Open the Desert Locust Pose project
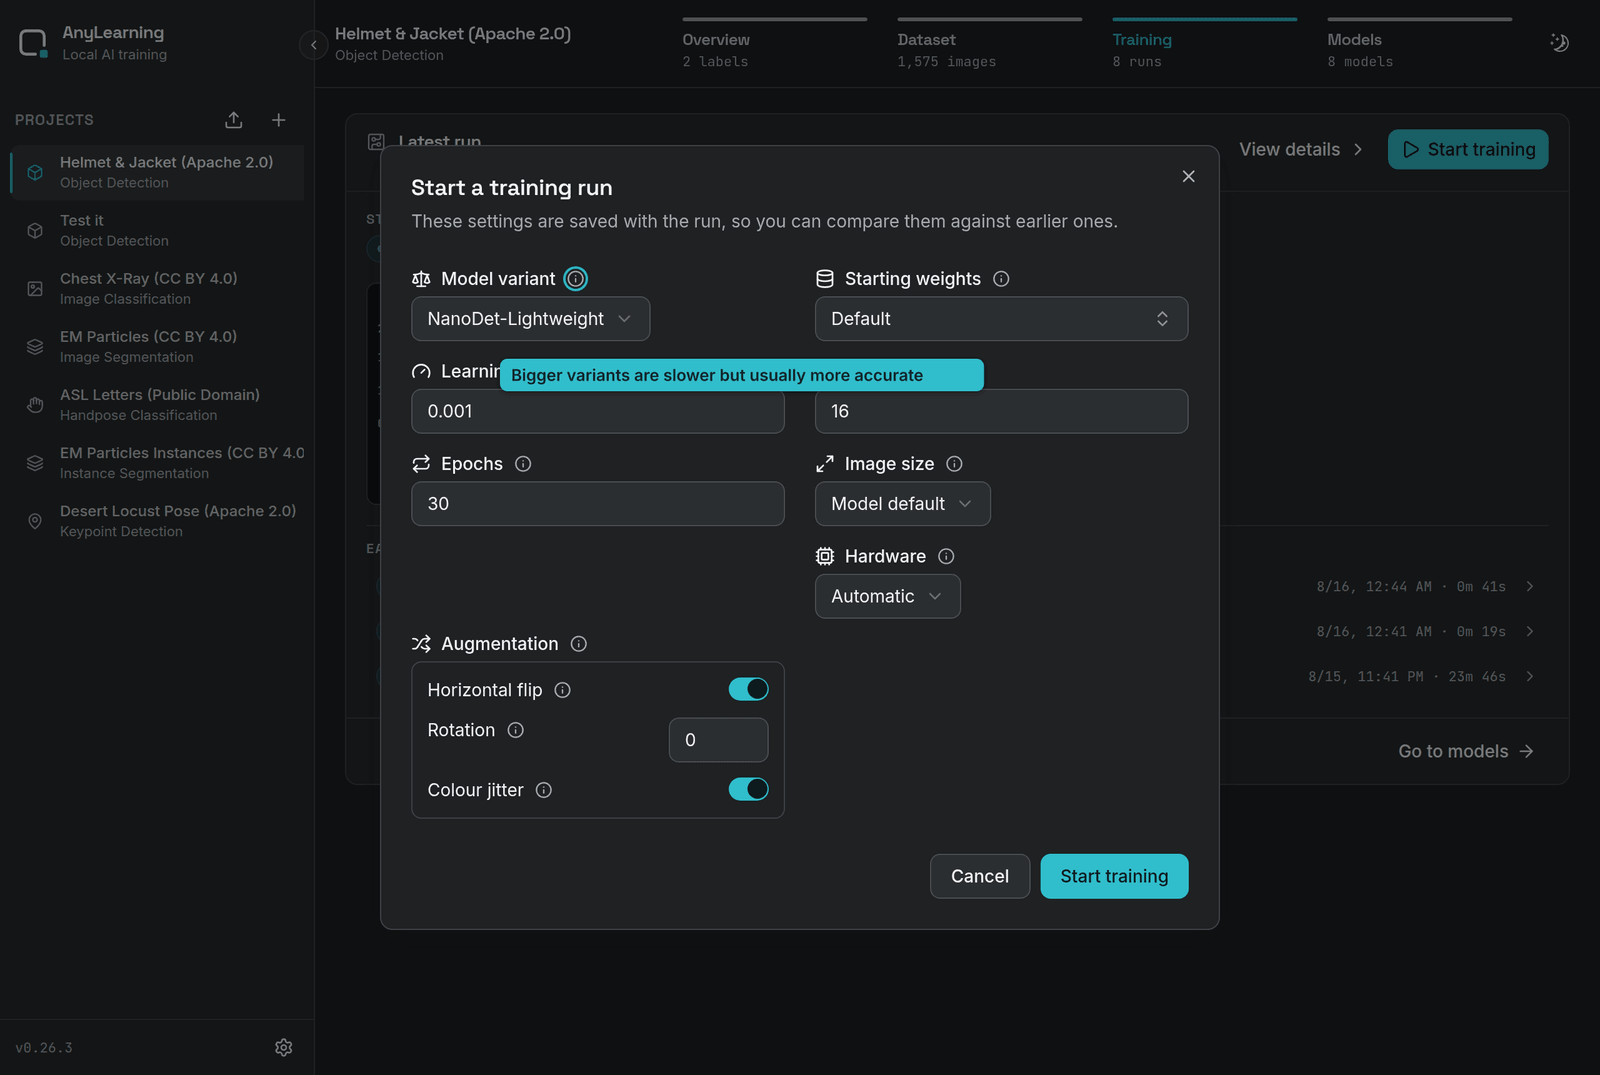1600x1075 pixels. tap(157, 520)
